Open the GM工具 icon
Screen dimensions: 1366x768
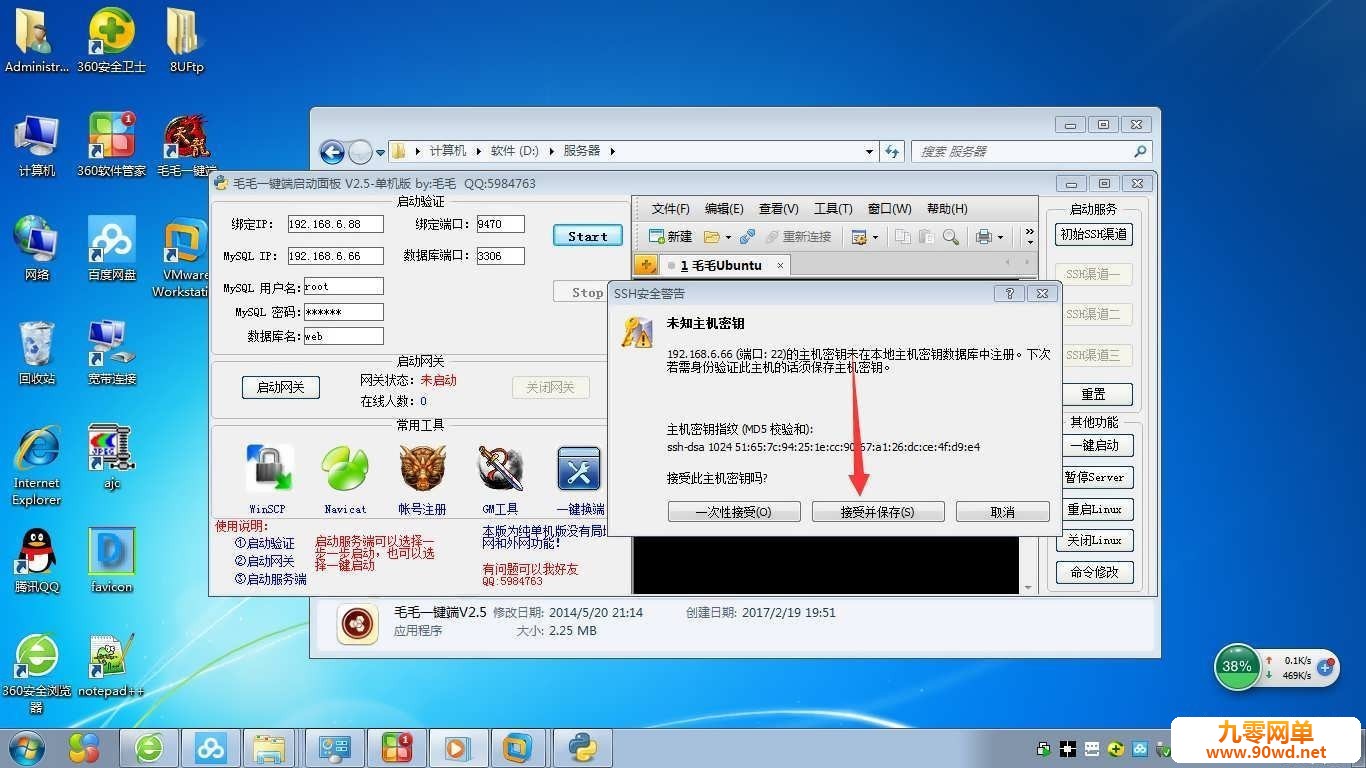coord(501,468)
